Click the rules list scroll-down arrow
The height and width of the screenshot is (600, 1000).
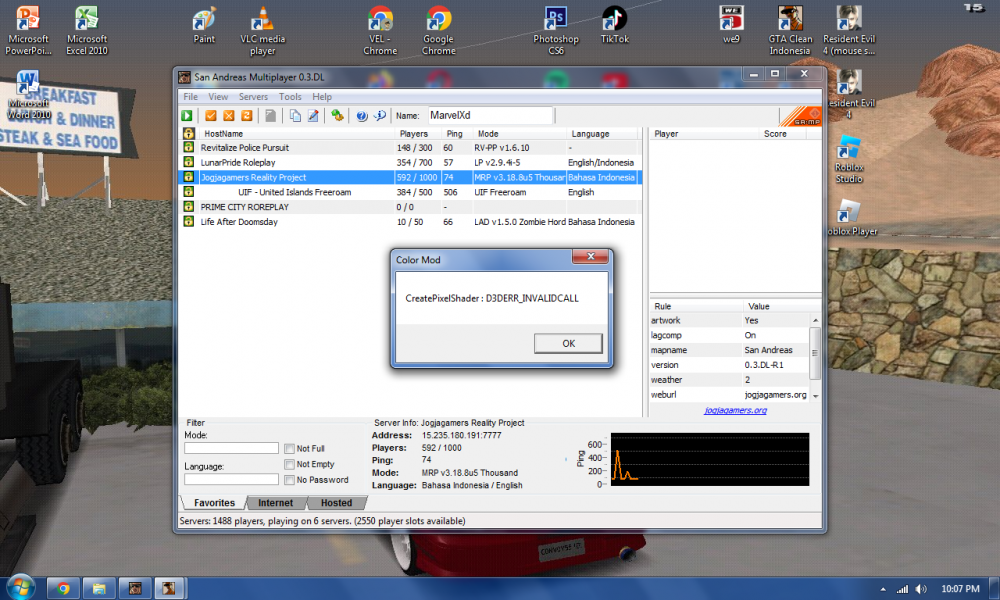coord(815,396)
